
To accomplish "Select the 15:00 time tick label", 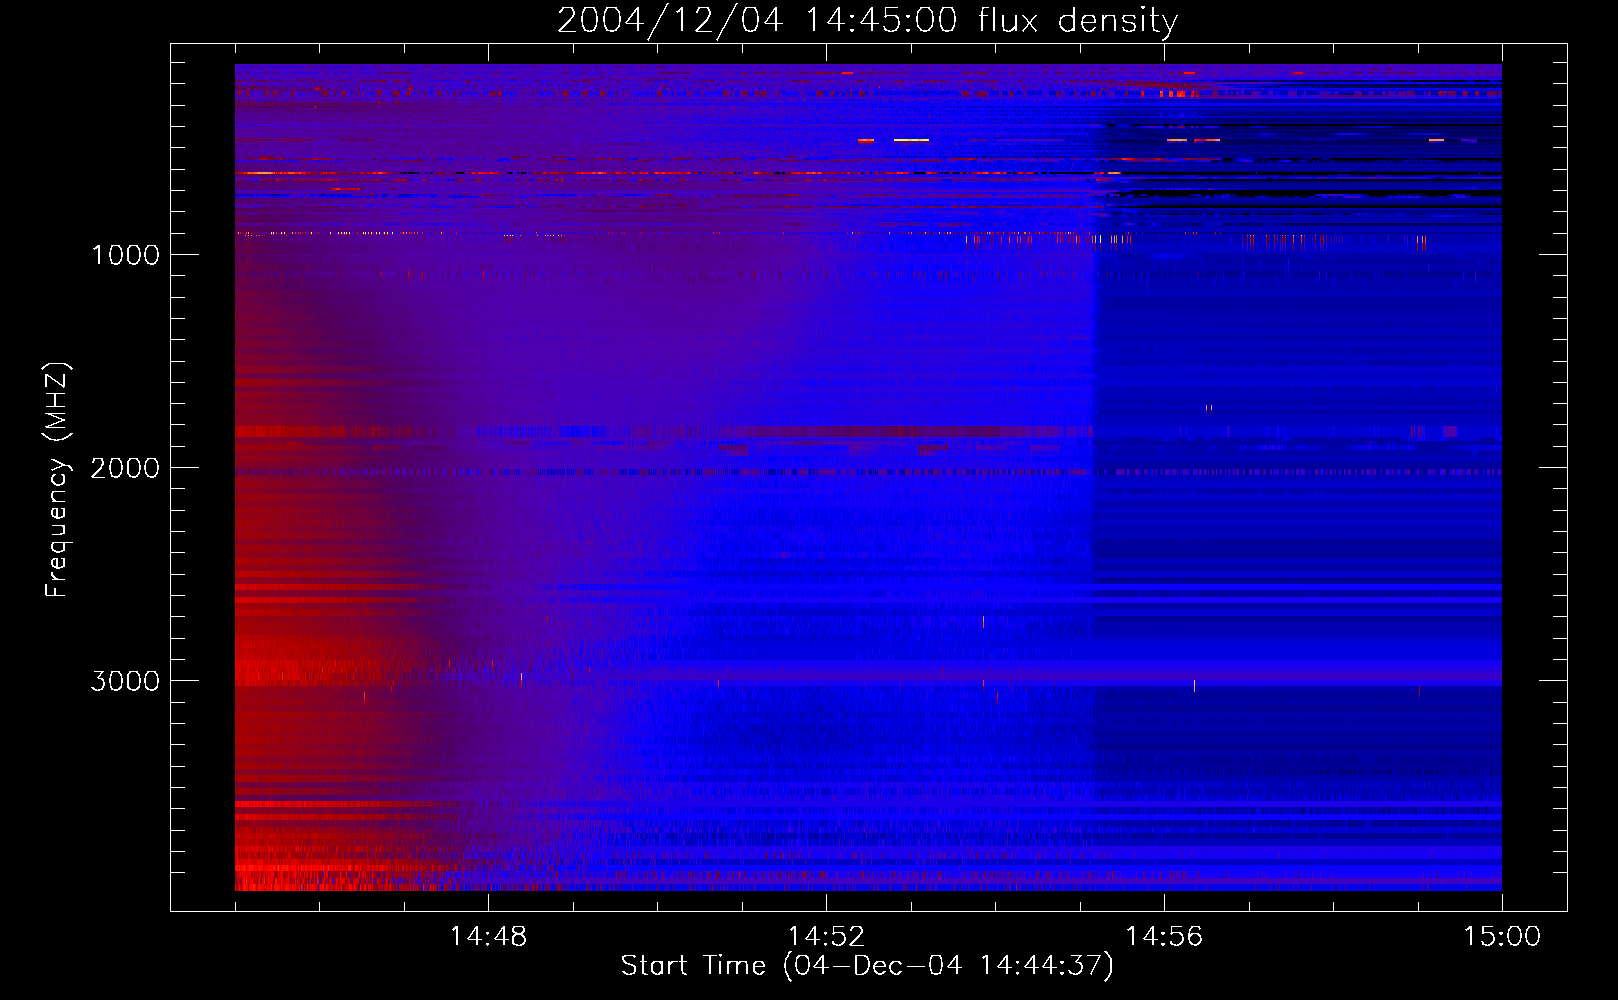I will click(1502, 937).
